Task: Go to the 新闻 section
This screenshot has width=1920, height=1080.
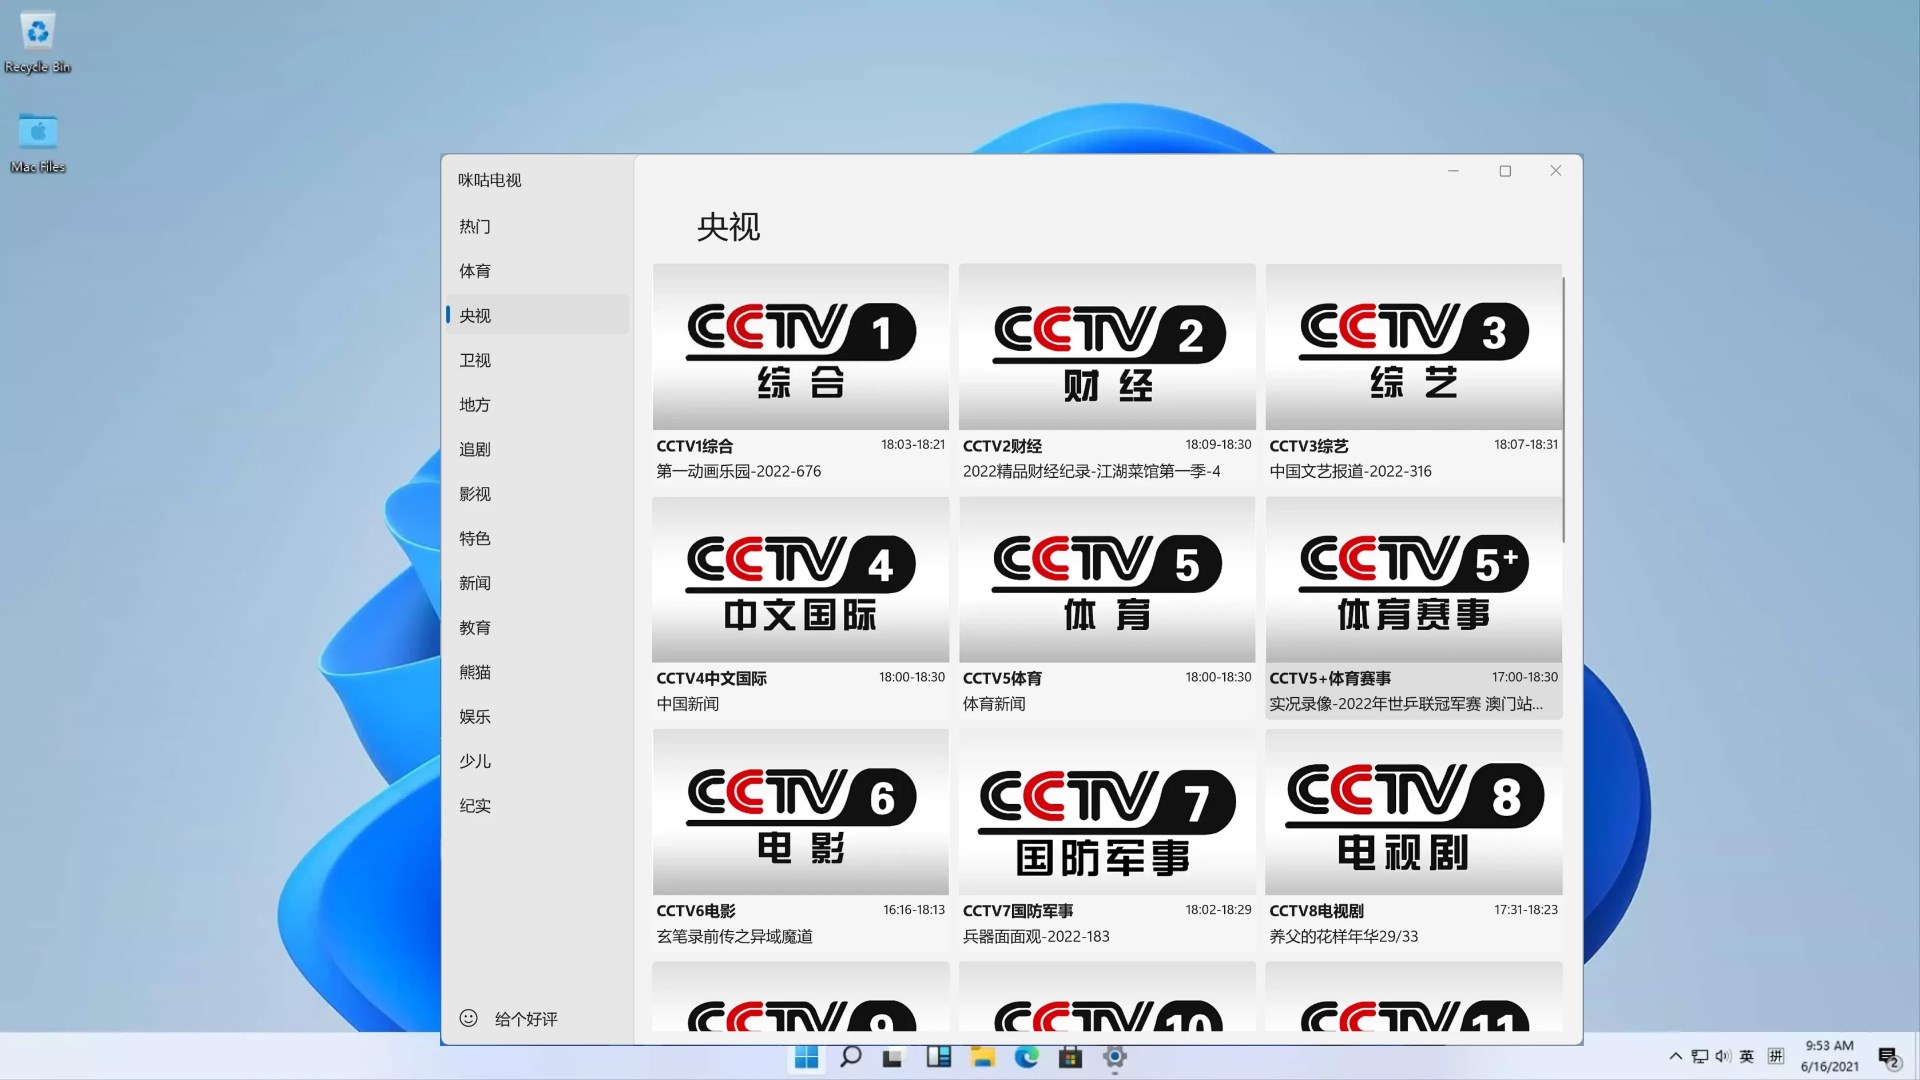Action: click(537, 583)
